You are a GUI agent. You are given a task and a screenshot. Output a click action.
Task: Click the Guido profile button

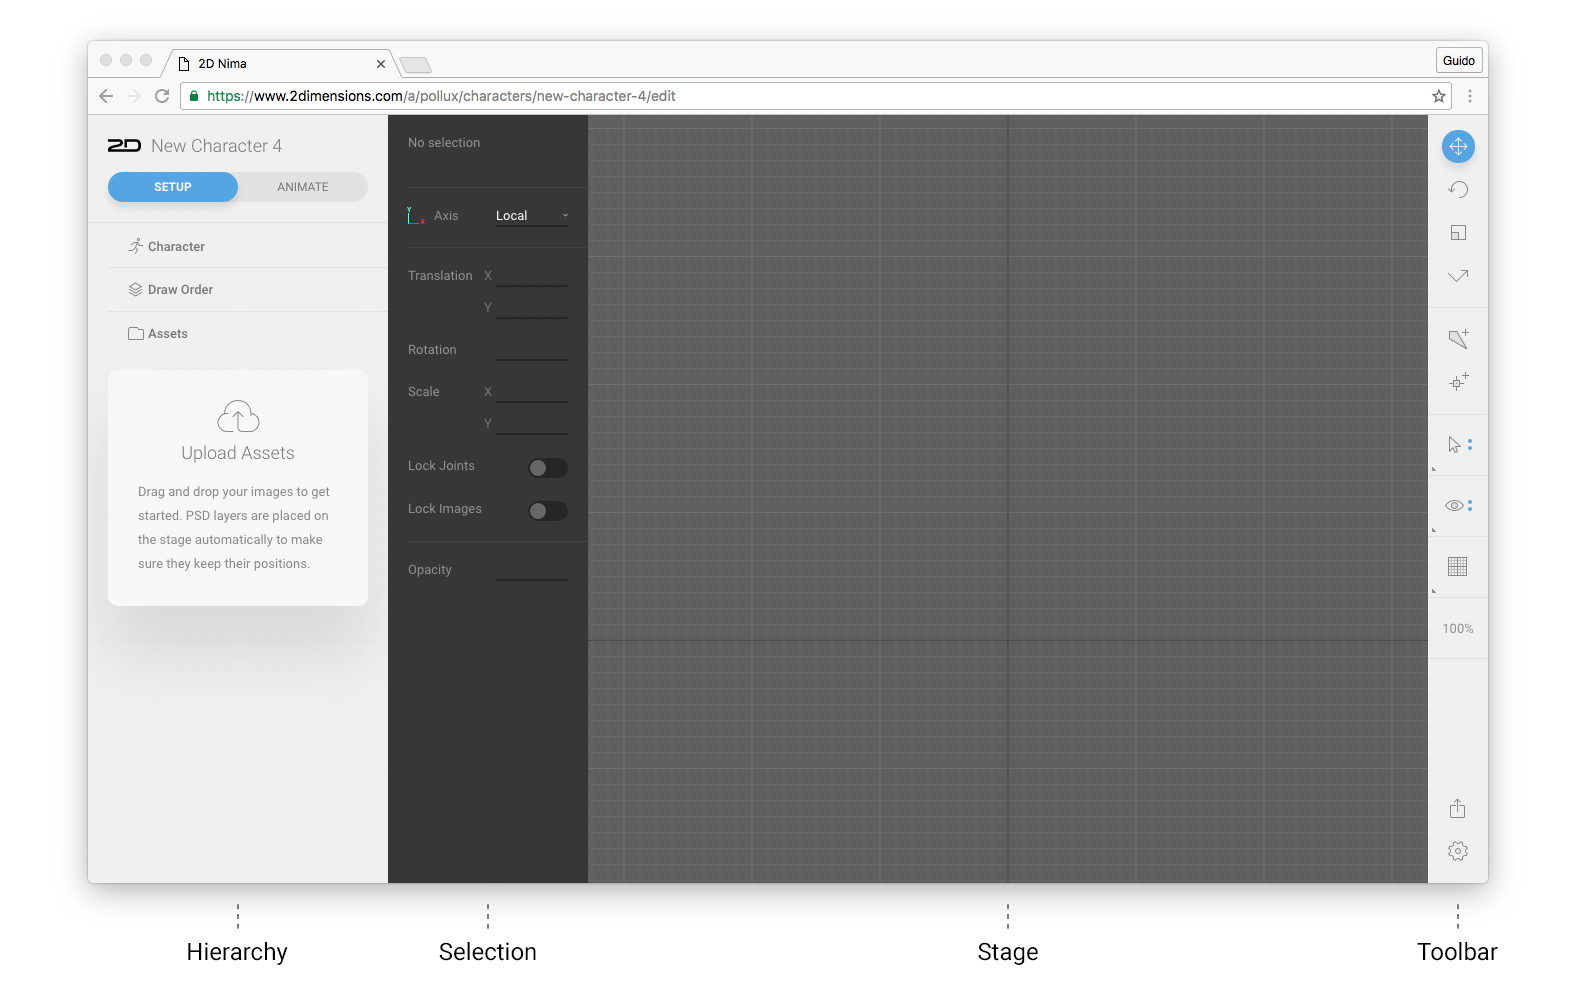pyautogui.click(x=1459, y=61)
